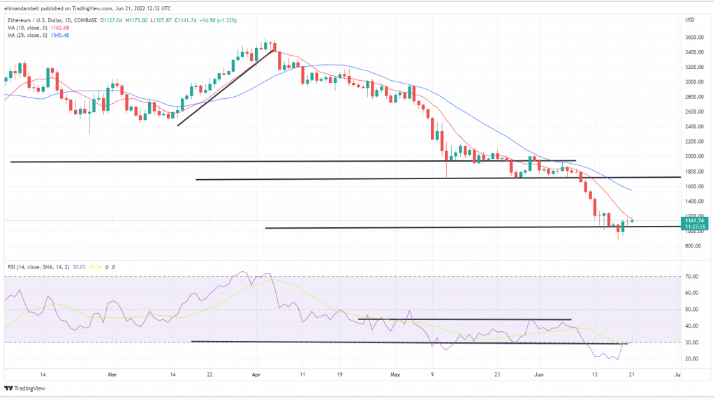714x399 pixels.
Task: Click the RSI 30.00 level label
Action: point(693,343)
